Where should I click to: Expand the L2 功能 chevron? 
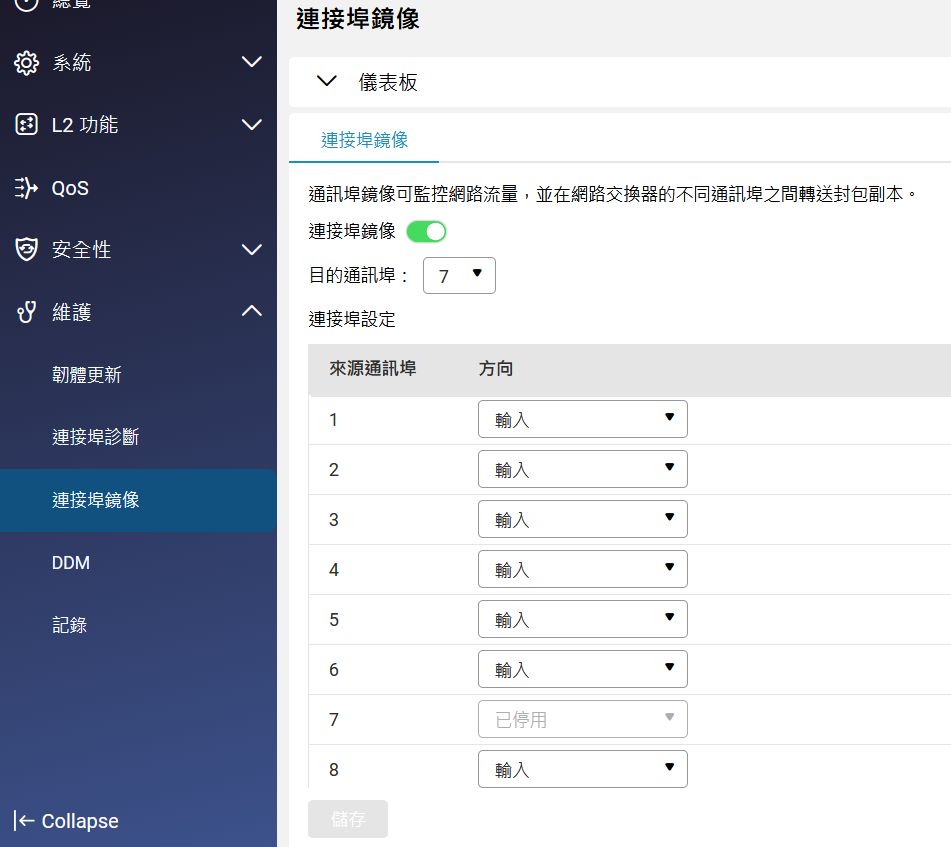pos(252,124)
